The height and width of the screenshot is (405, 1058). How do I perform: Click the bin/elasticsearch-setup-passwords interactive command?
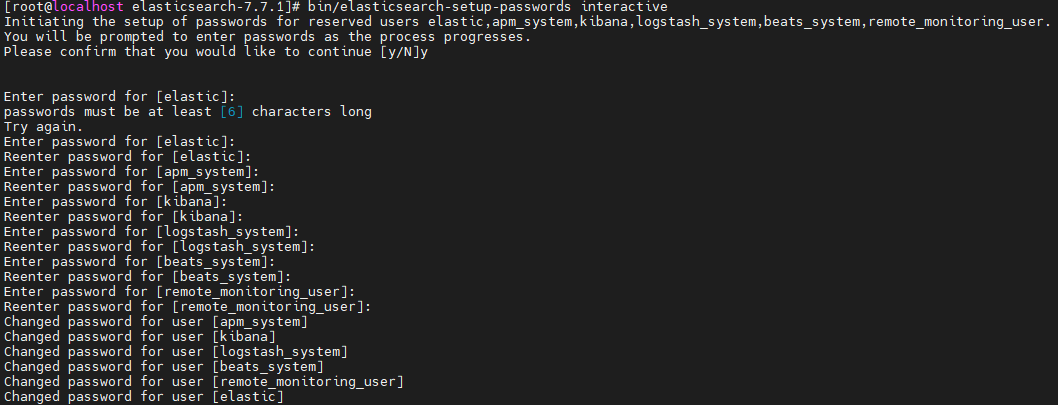(488, 7)
